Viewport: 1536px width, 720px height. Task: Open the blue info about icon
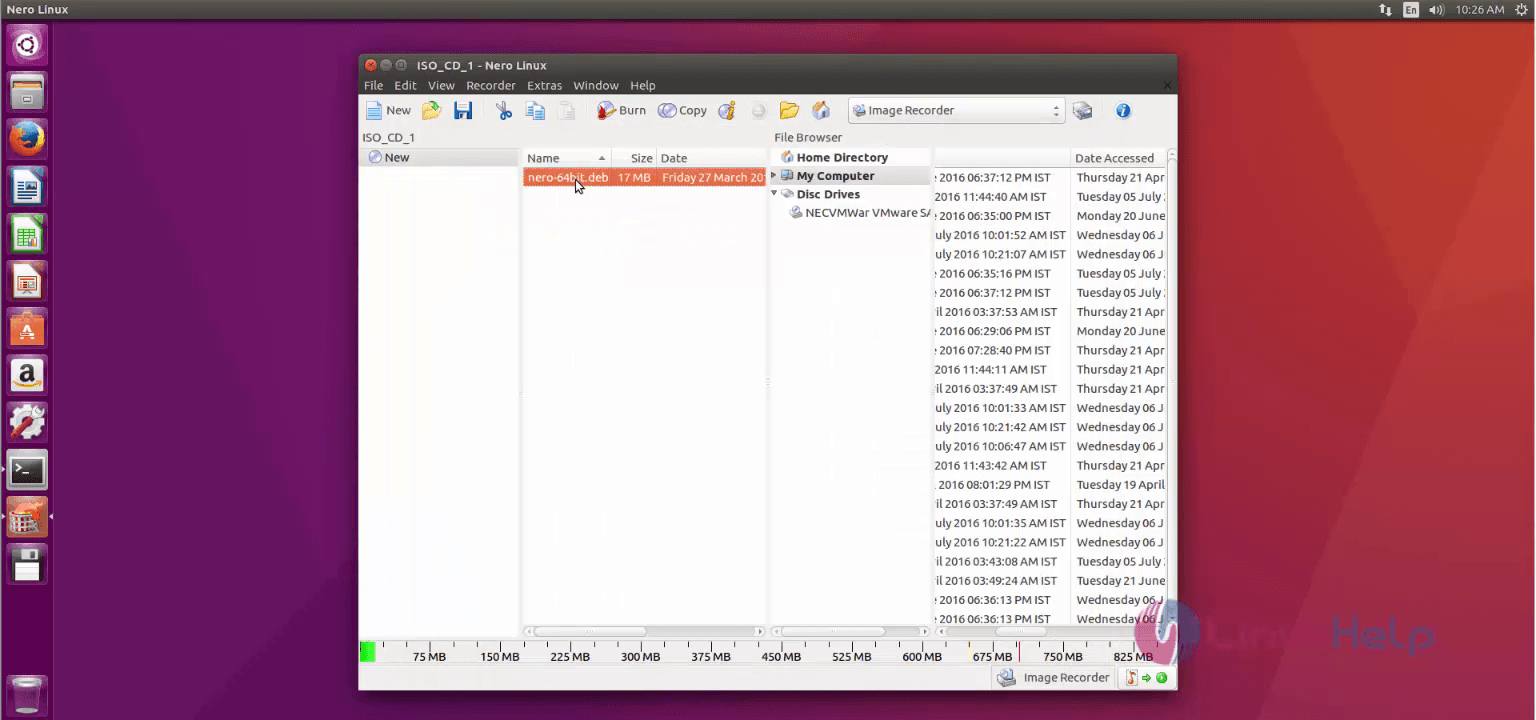(1123, 111)
